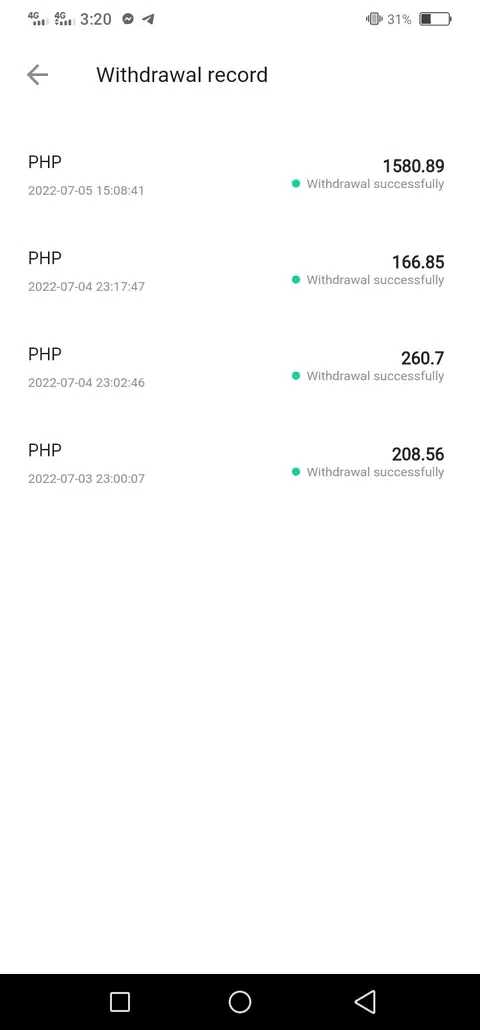Tap the vibrate mode status icon
This screenshot has width=480, height=1030.
374,19
